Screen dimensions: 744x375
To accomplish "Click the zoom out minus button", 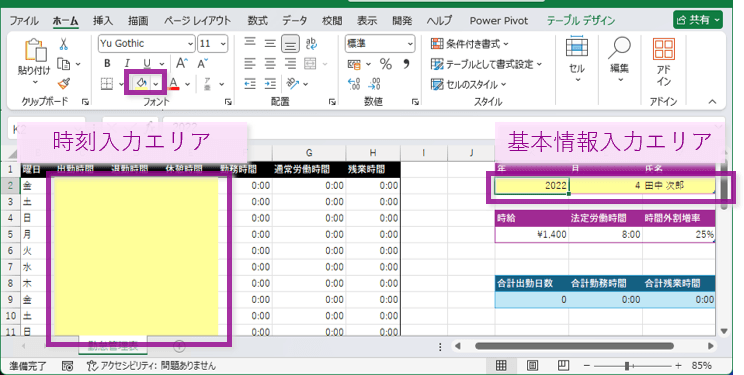I will click(x=587, y=366).
